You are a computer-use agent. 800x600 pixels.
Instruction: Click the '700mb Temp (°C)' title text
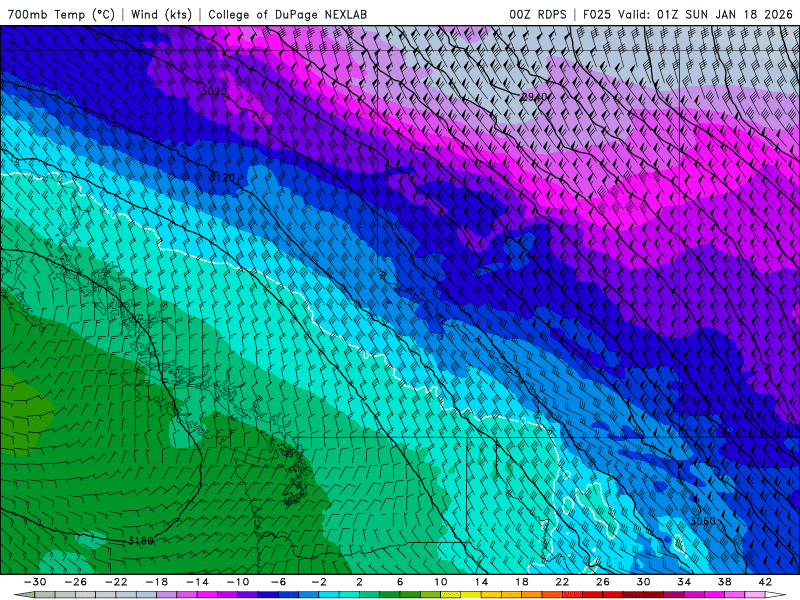(x=61, y=14)
